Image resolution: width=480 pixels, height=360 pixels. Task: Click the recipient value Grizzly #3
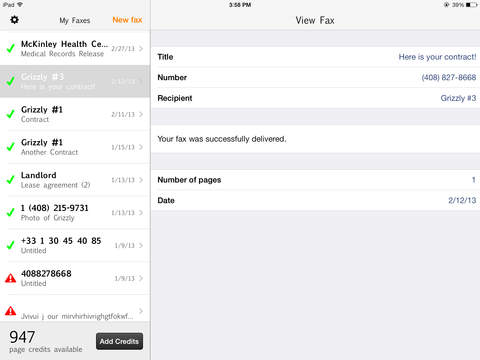pyautogui.click(x=458, y=98)
